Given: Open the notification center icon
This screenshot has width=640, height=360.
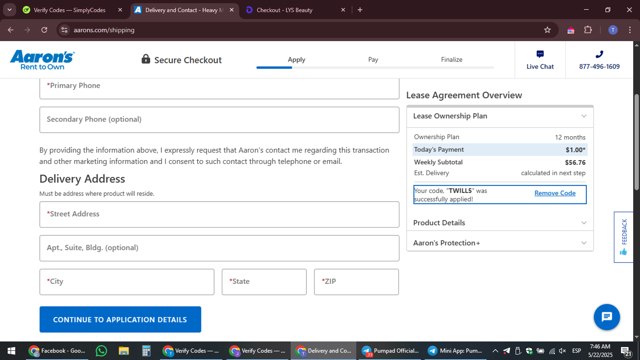Looking at the screenshot, I should tap(626, 351).
